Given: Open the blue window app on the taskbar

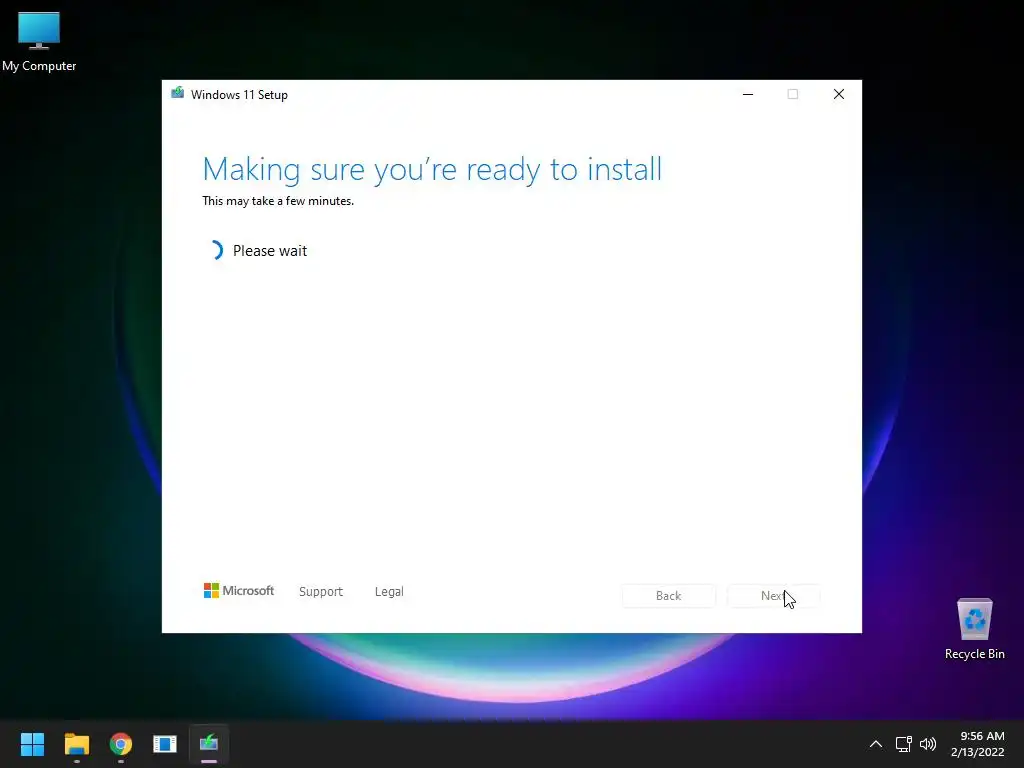Looking at the screenshot, I should (165, 744).
